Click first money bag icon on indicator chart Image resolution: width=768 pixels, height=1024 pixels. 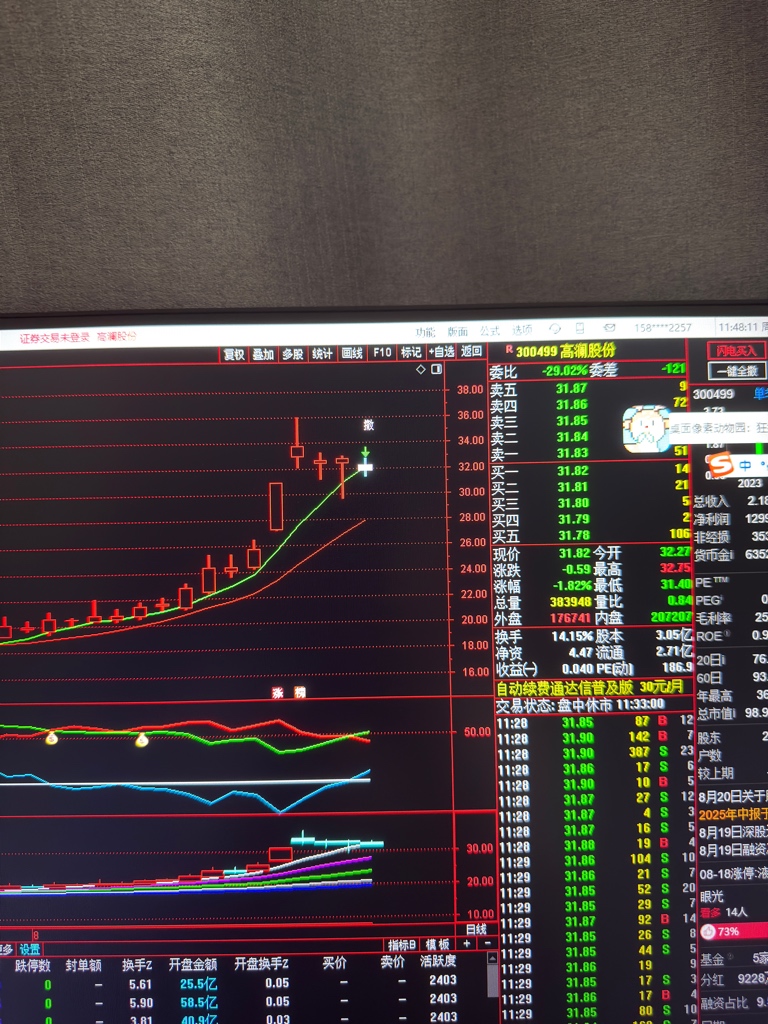tap(52, 739)
